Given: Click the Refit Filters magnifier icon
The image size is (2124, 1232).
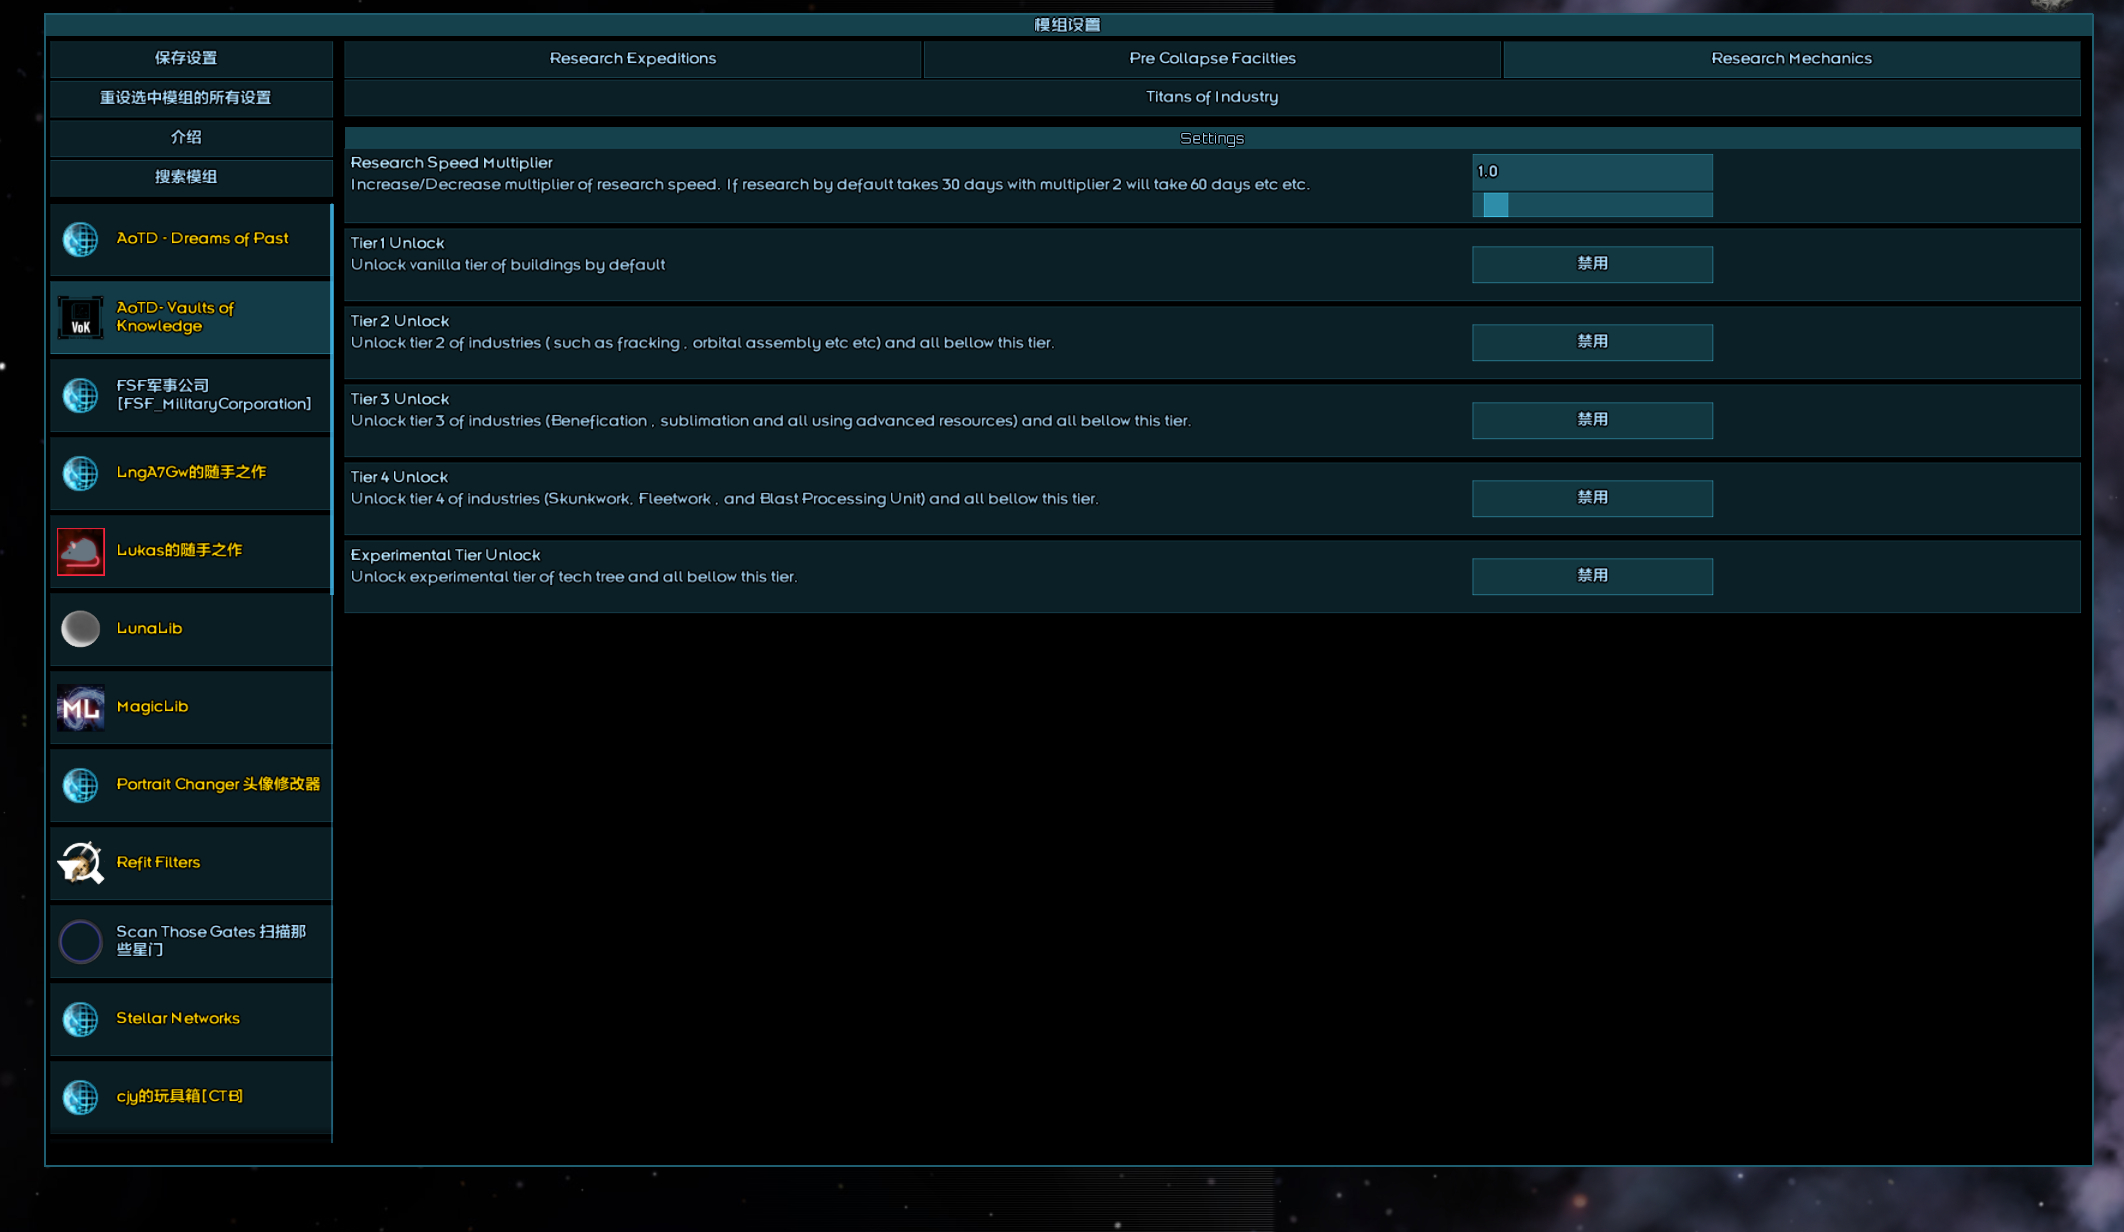Looking at the screenshot, I should coord(80,863).
